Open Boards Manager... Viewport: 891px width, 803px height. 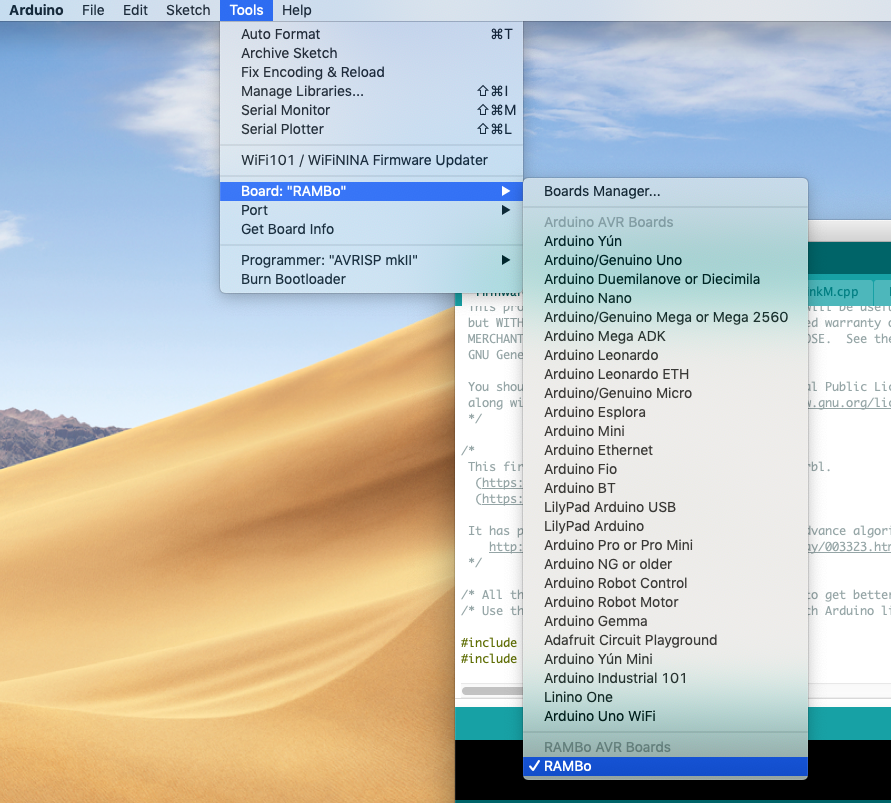point(665,192)
